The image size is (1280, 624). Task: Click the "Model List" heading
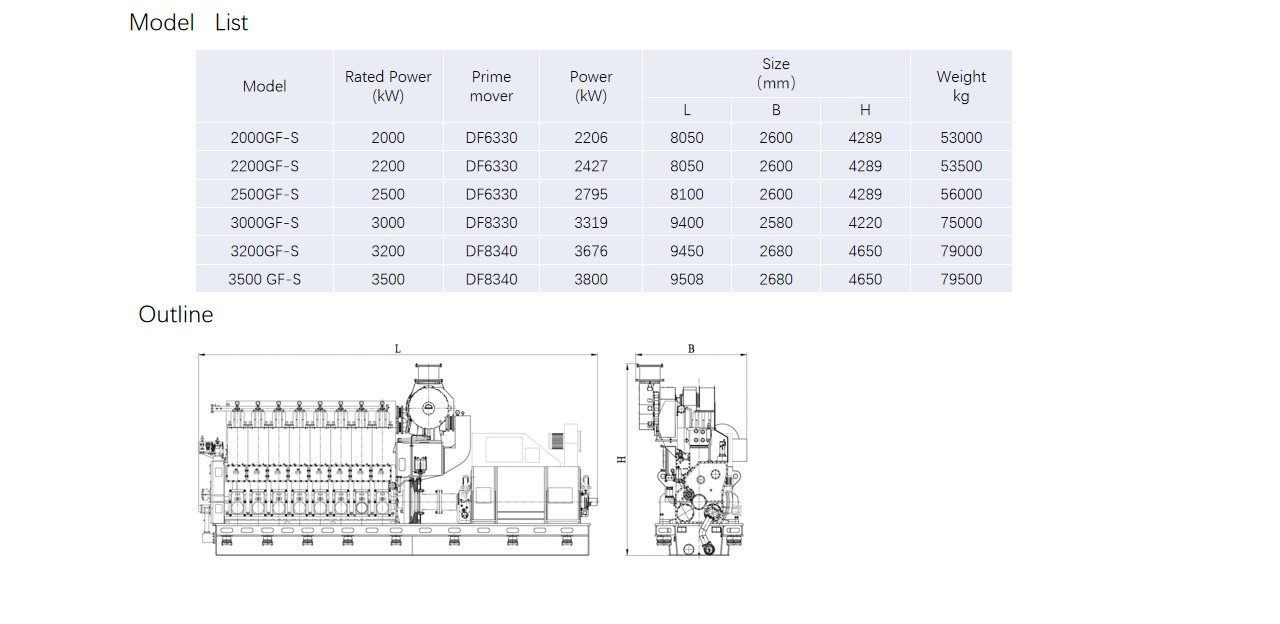point(188,22)
